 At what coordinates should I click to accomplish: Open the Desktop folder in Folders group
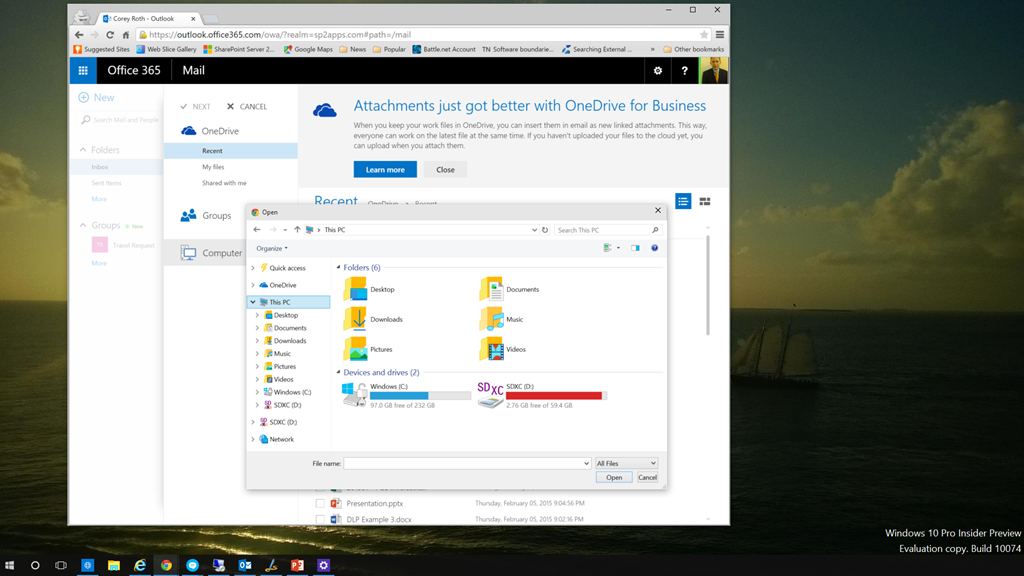pyautogui.click(x=370, y=289)
